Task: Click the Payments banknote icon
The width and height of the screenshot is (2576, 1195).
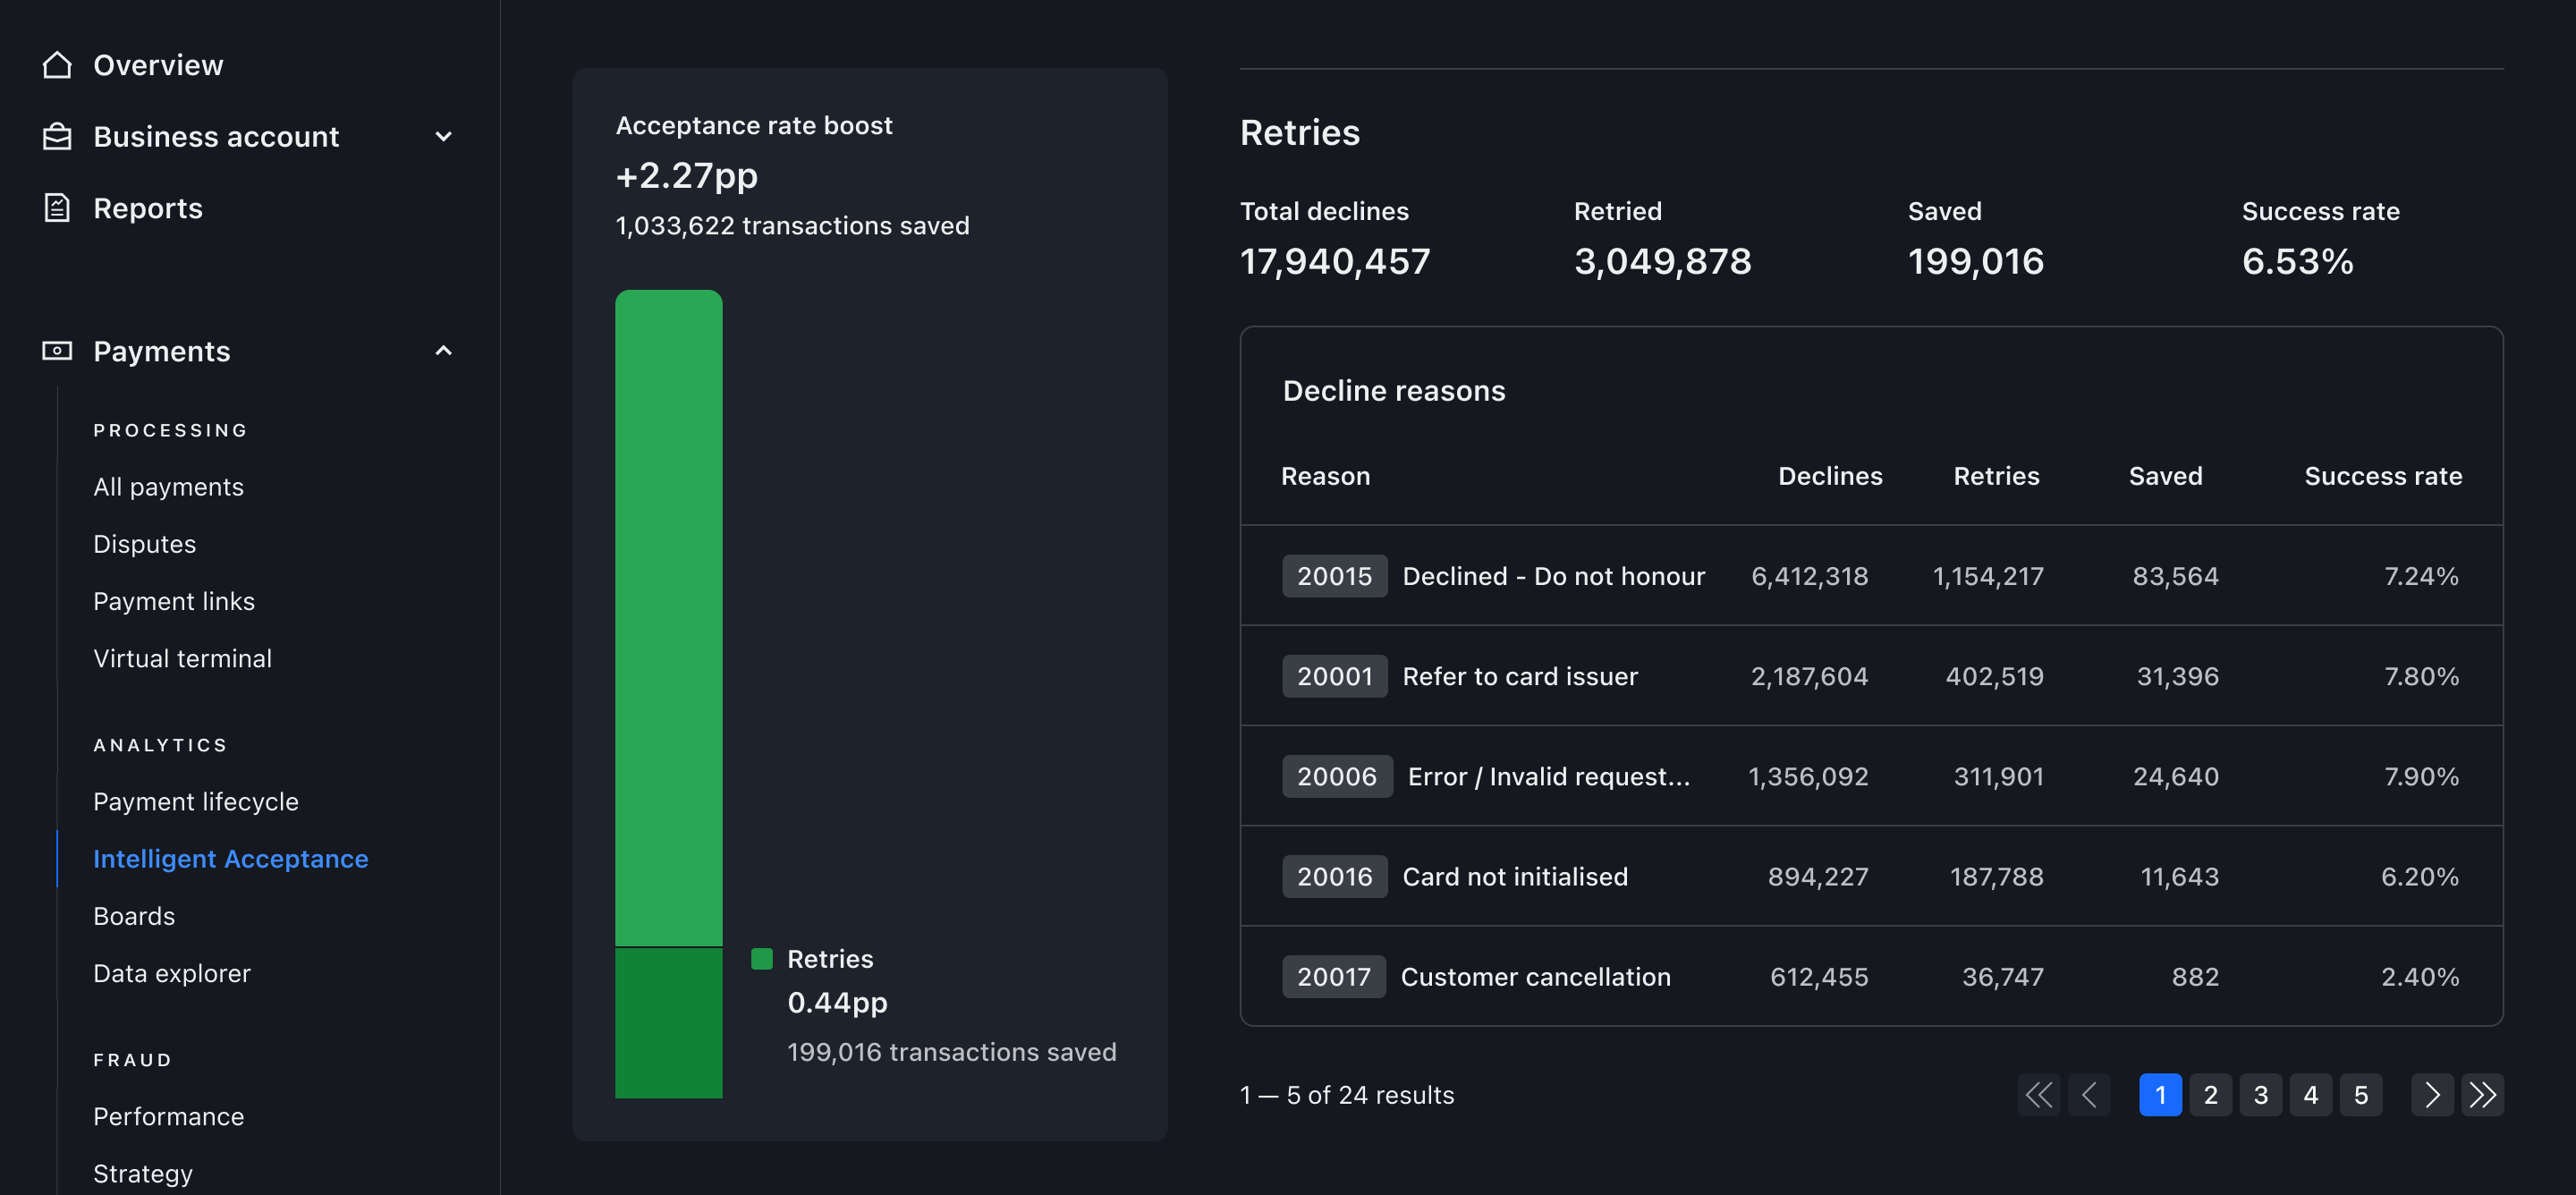Action: point(57,351)
